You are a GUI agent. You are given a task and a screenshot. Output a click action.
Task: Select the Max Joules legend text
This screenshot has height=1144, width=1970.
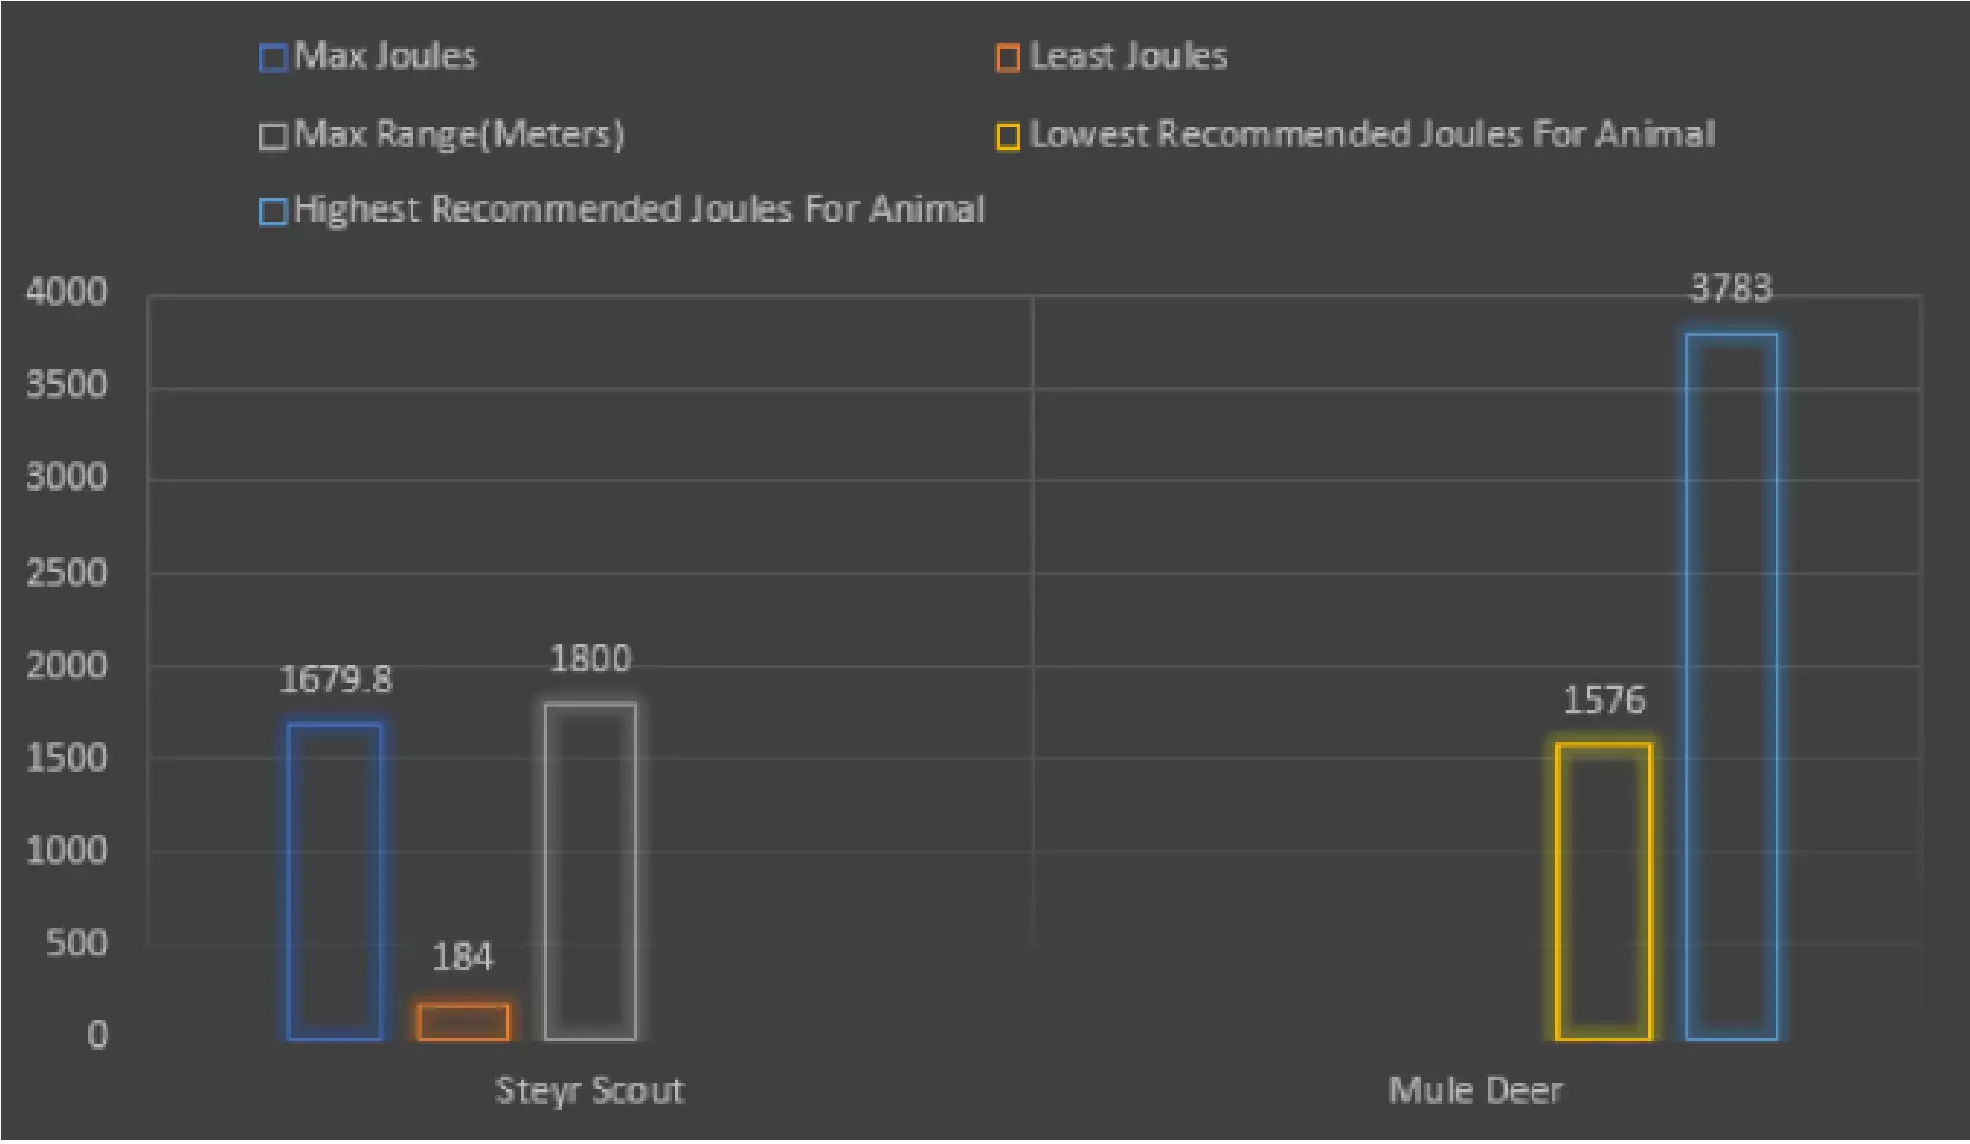(386, 57)
